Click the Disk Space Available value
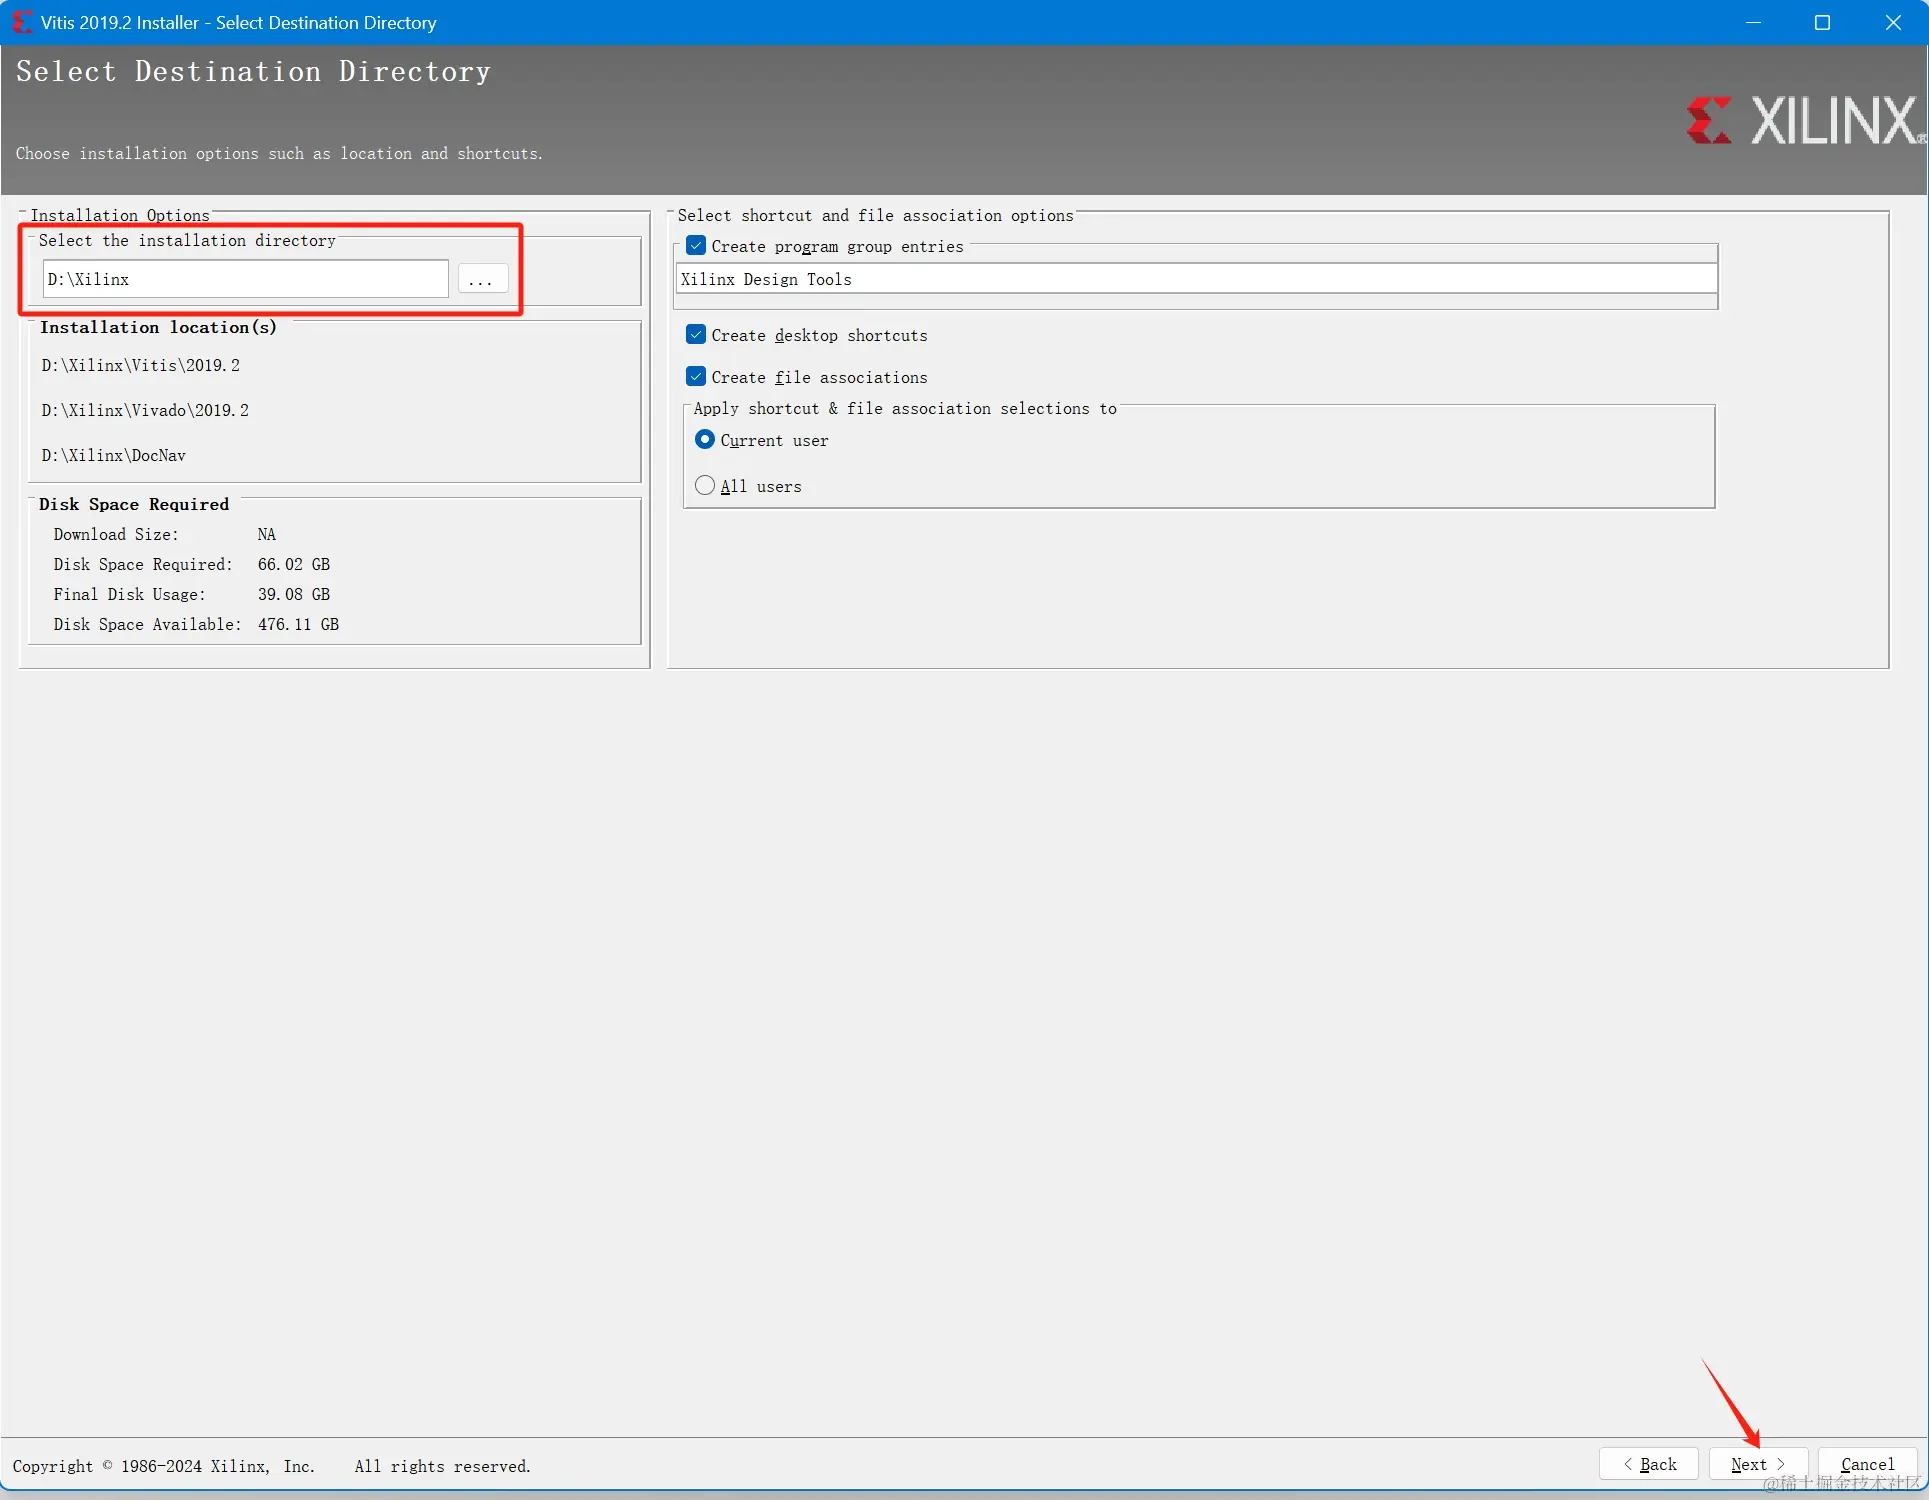The width and height of the screenshot is (1929, 1500). [298, 625]
